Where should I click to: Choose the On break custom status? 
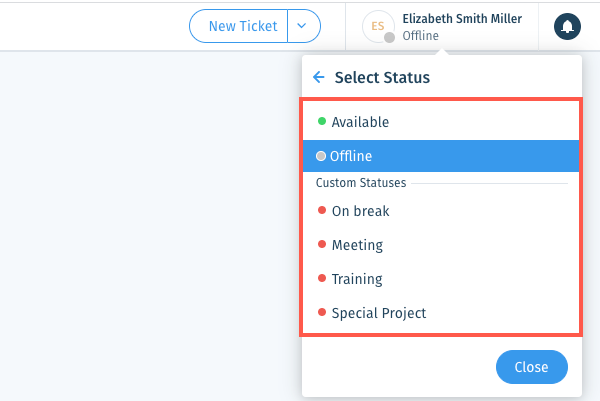point(441,211)
